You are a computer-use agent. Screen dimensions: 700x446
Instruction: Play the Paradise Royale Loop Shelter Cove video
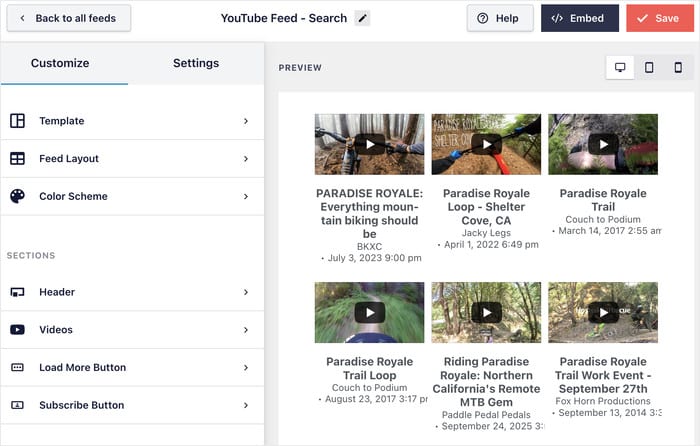tap(486, 144)
